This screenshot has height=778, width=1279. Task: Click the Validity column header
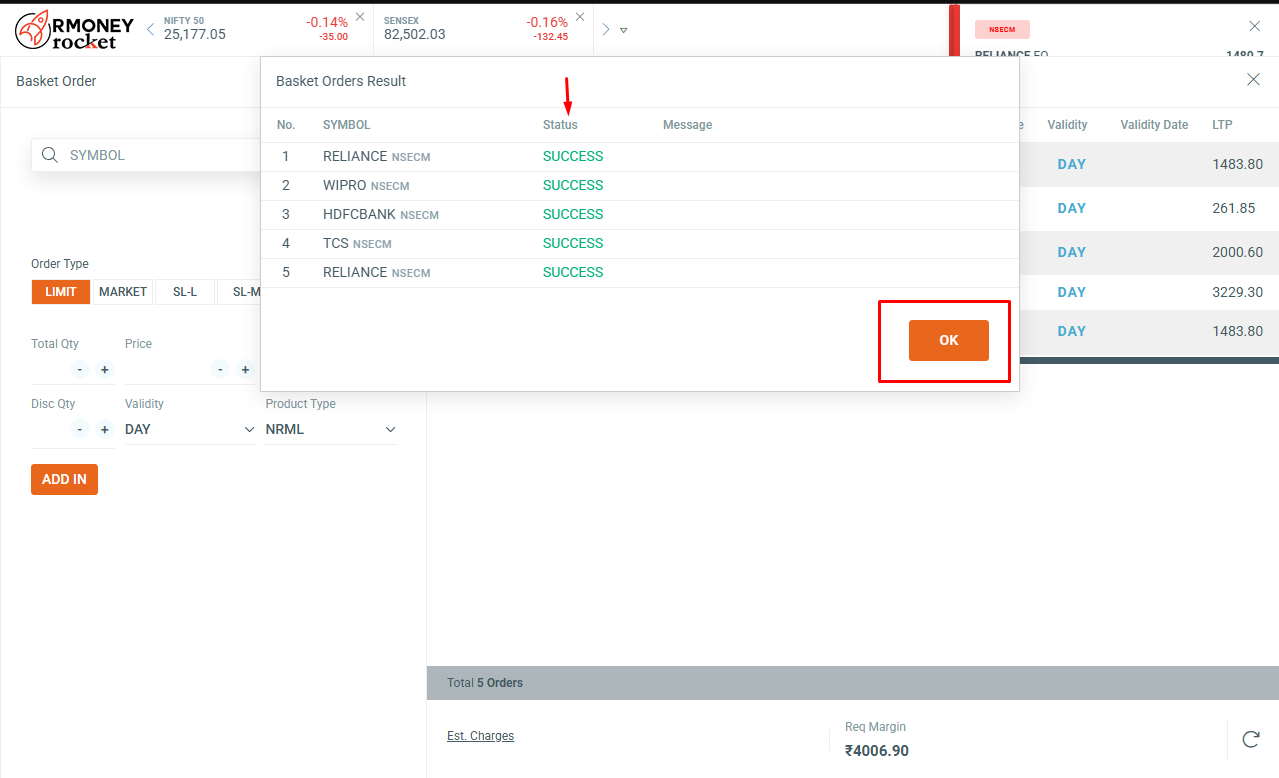1067,125
